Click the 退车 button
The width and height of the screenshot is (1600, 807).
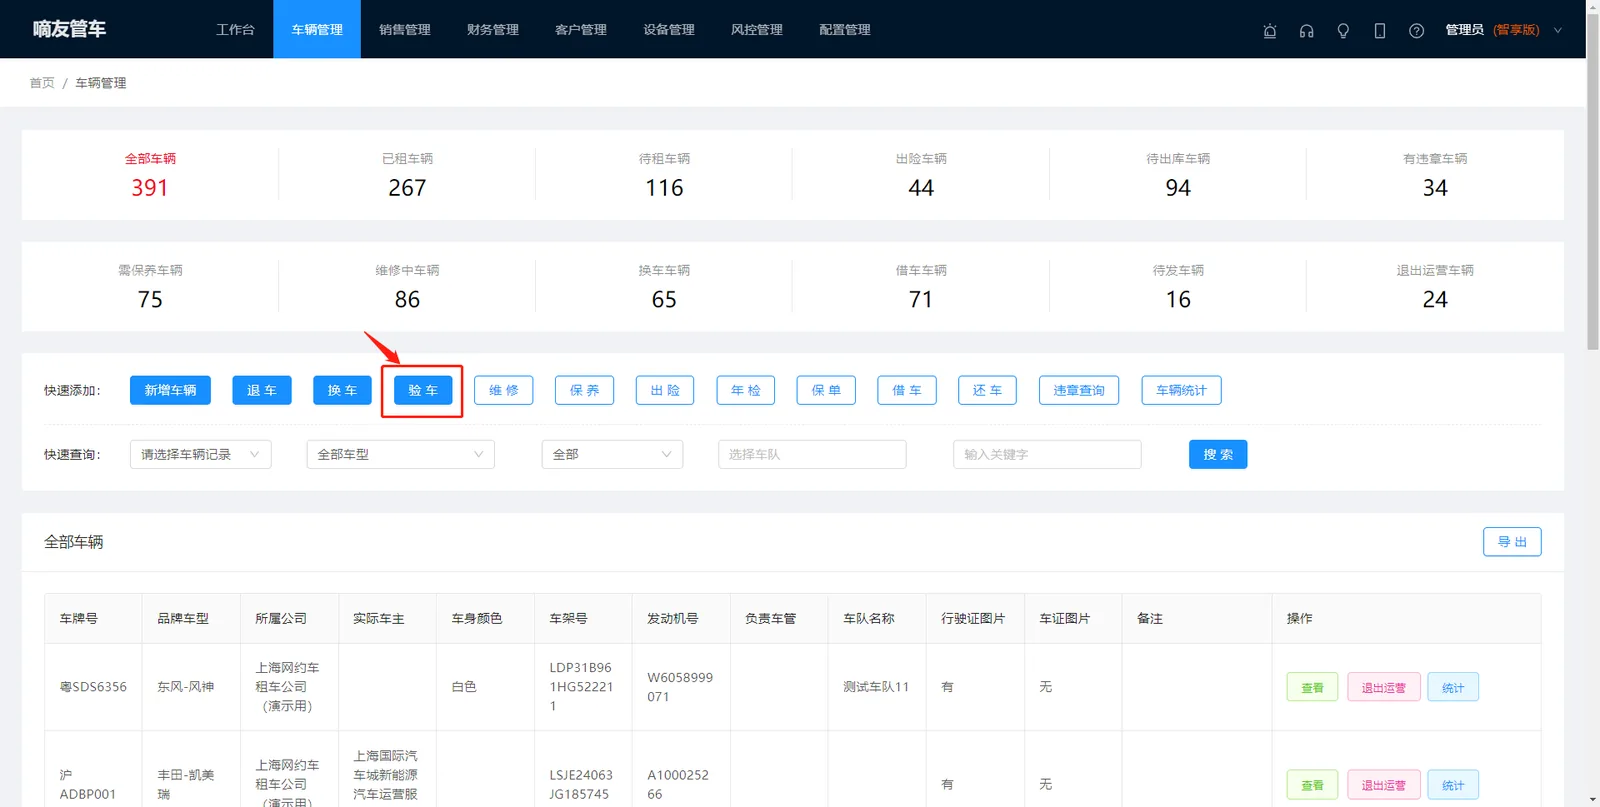(x=262, y=390)
